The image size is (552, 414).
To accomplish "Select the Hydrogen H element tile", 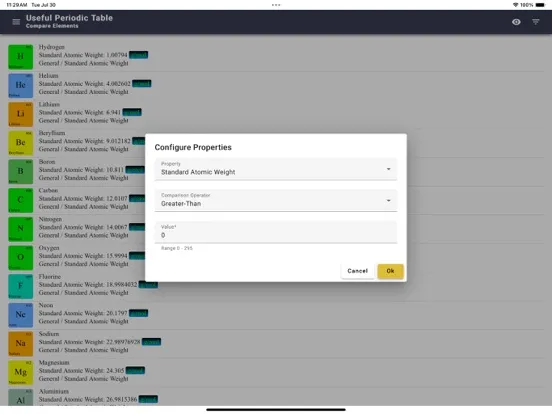I will pyautogui.click(x=20, y=57).
